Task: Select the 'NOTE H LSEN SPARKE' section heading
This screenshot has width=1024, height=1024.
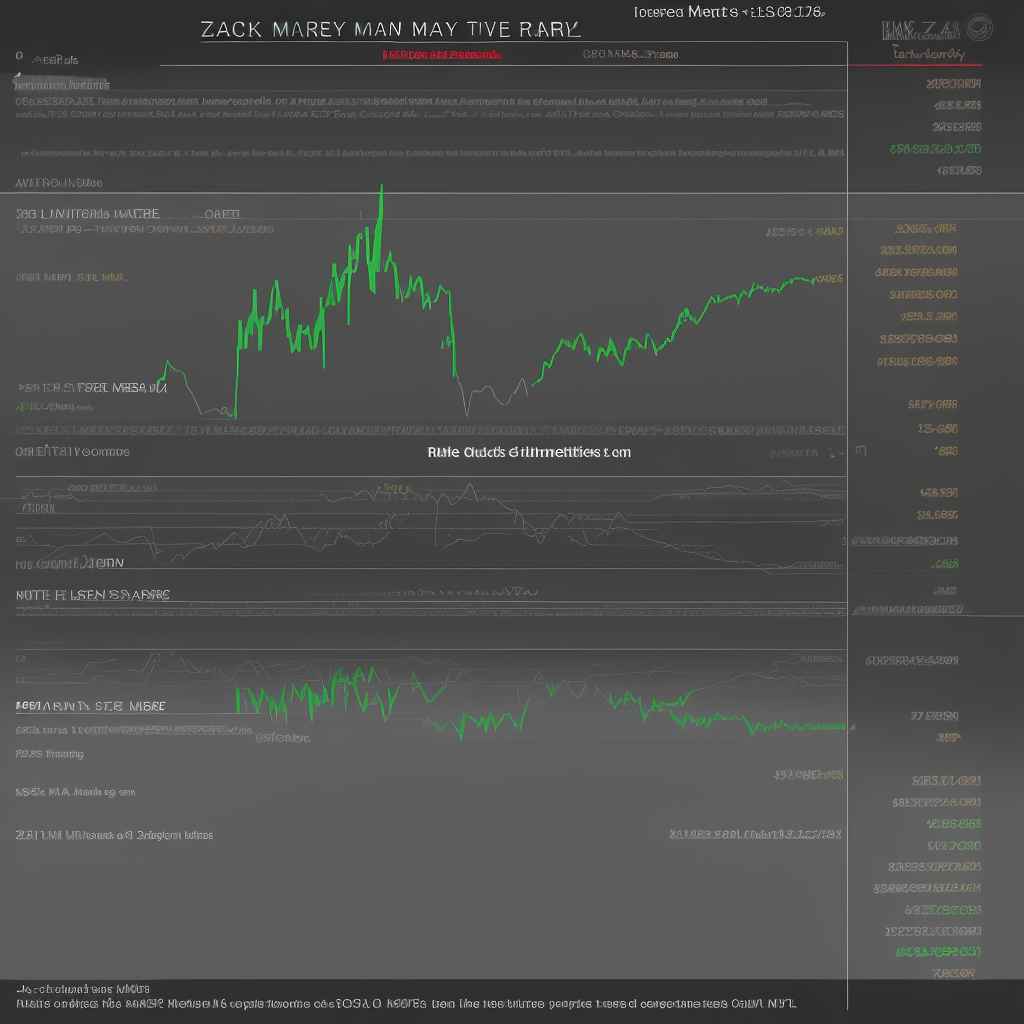Action: 93,594
